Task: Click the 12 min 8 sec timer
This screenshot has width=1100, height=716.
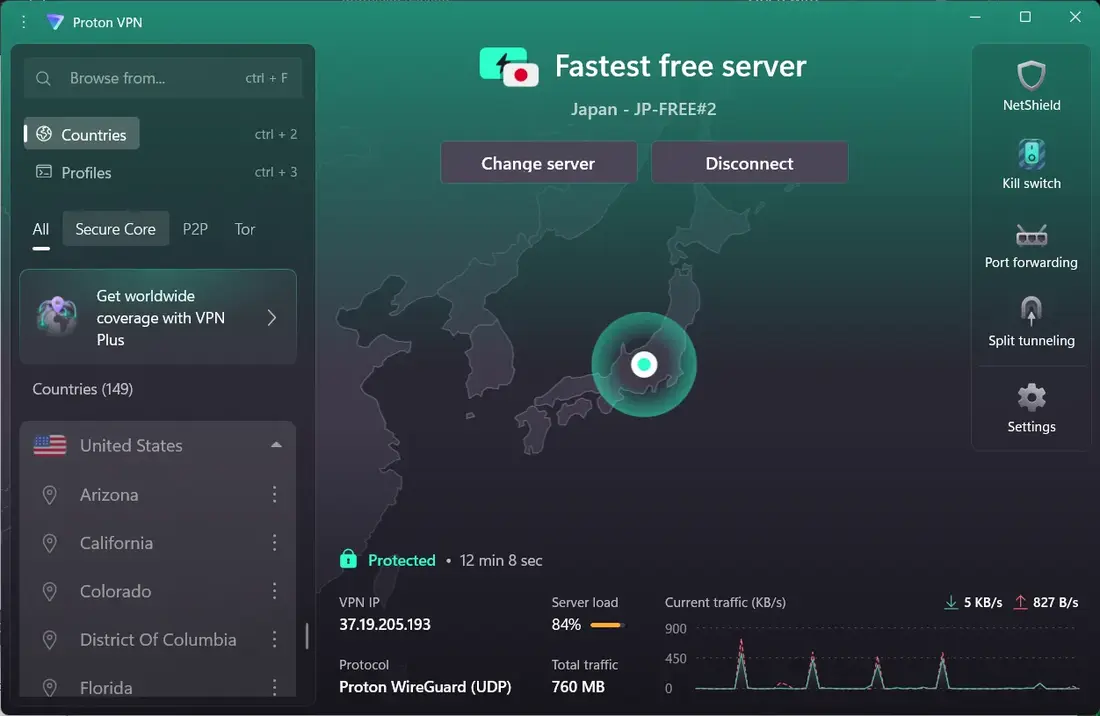Action: (x=501, y=560)
